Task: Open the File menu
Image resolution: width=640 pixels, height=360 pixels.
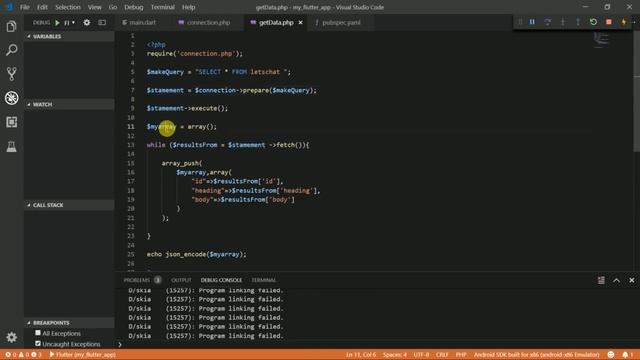Action: 24,7
